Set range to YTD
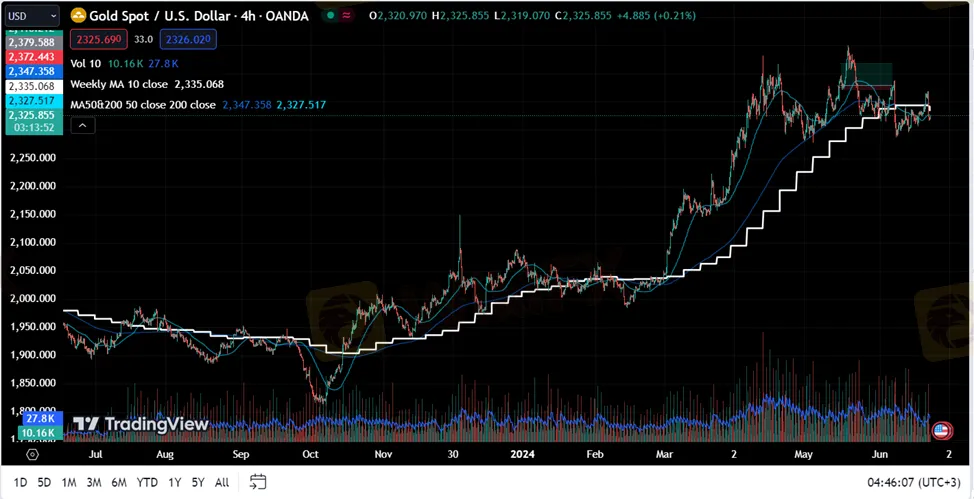The height and width of the screenshot is (499, 974). click(x=147, y=482)
